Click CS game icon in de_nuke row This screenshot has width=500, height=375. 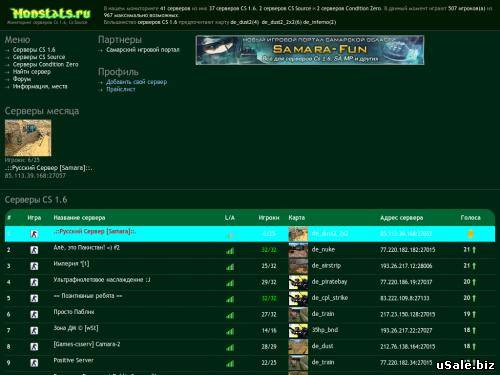click(x=34, y=250)
